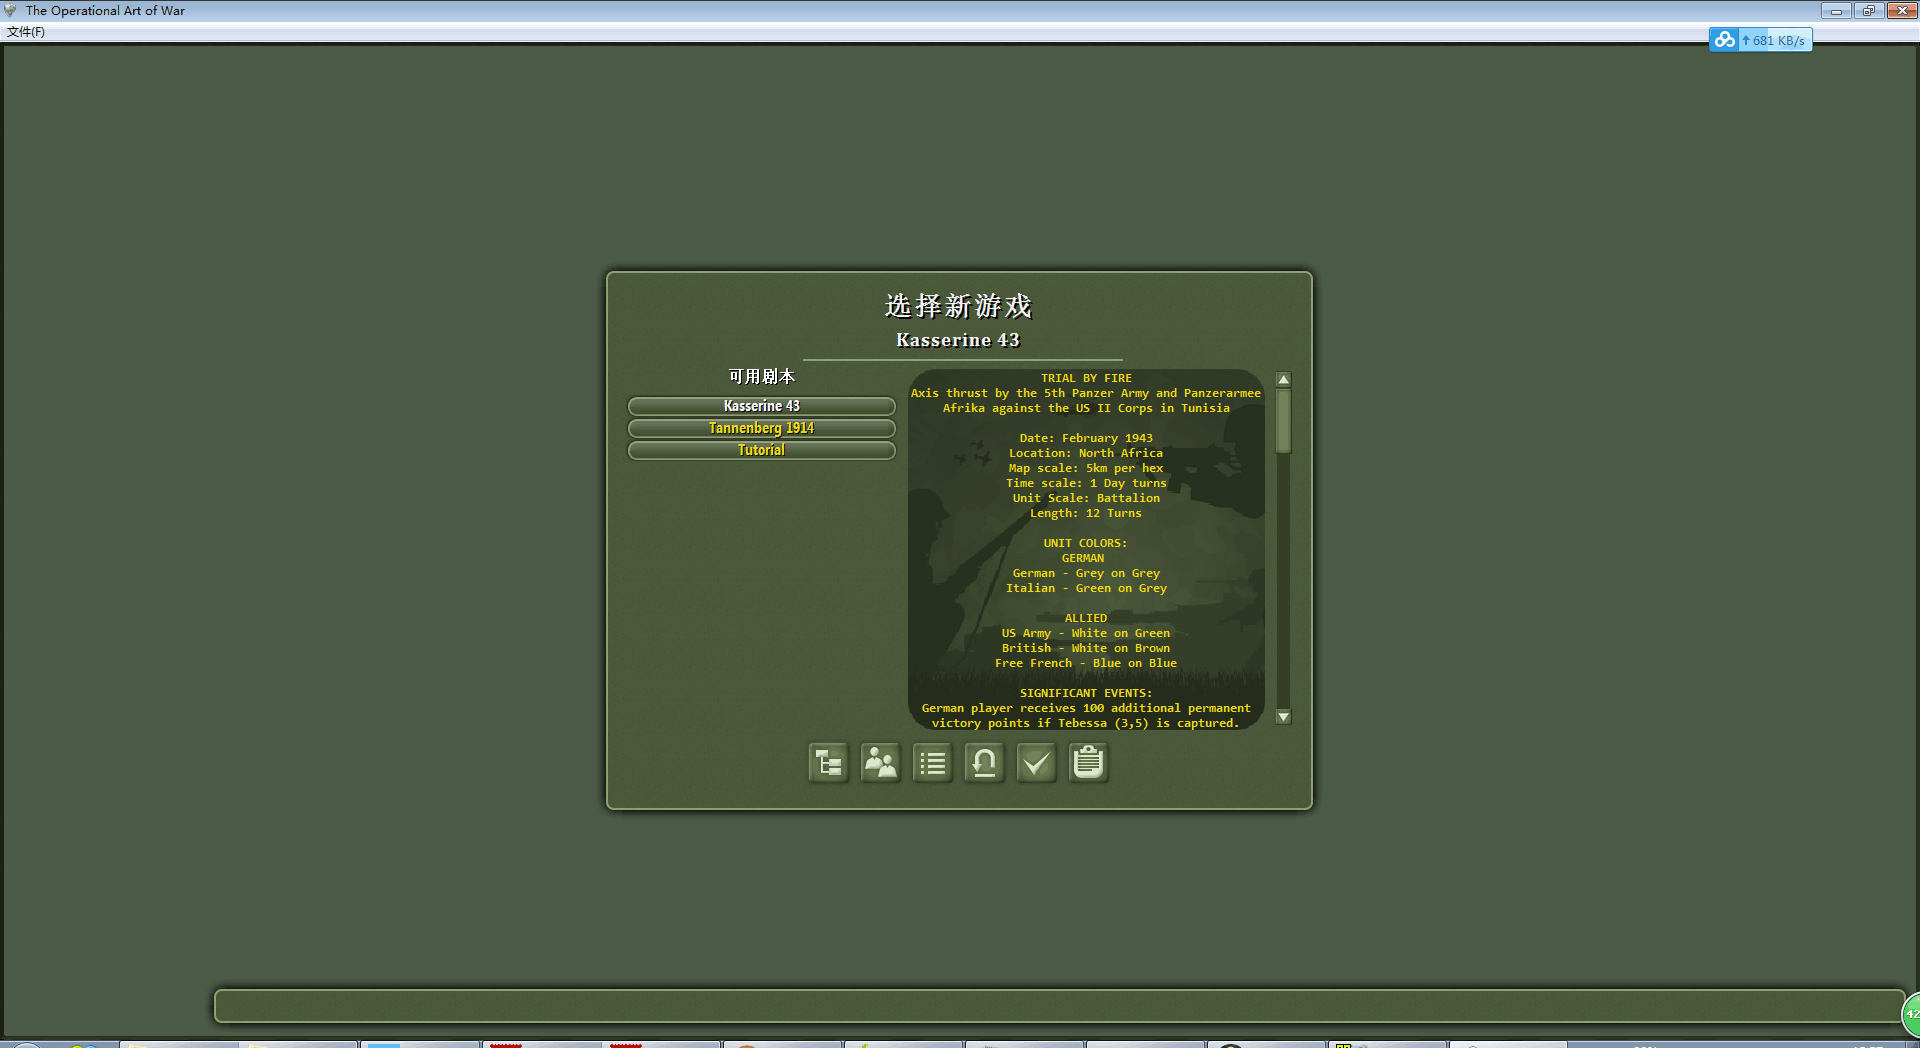Click the application icon in the title bar
1920x1048 pixels.
pyautogui.click(x=11, y=10)
